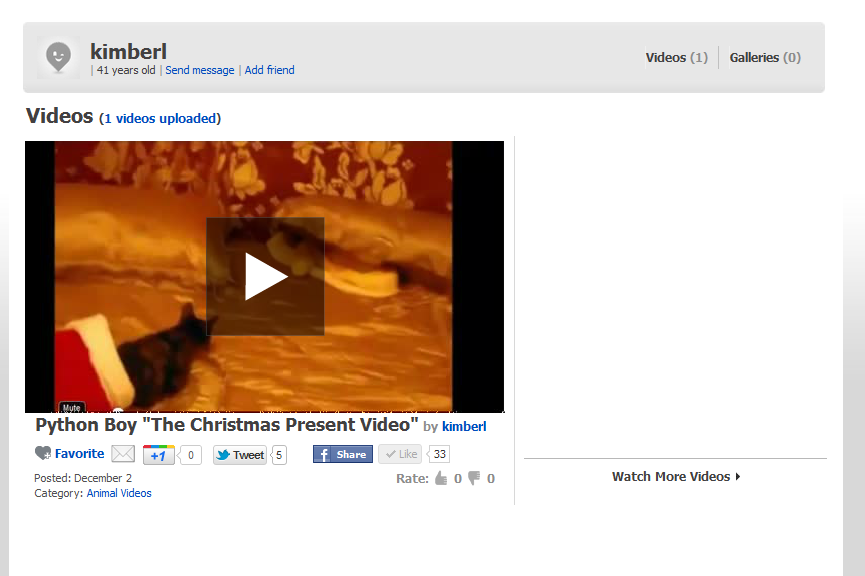Add kimberl as friend
The image size is (865, 576).
coord(269,70)
